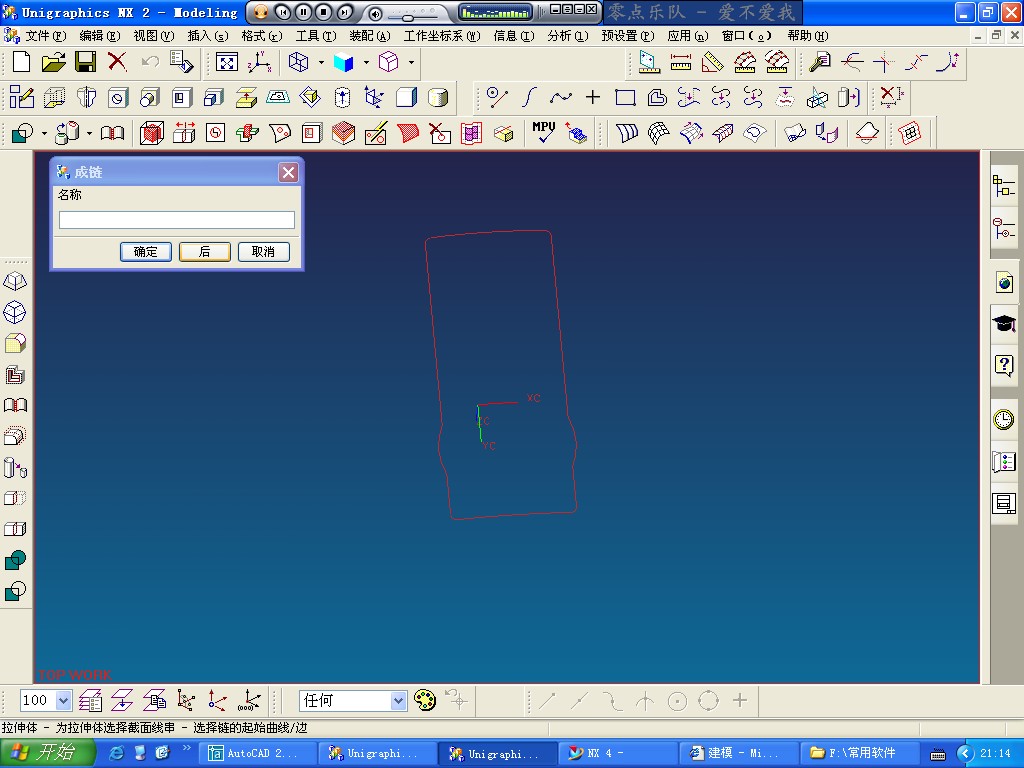The image size is (1024, 768).
Task: Click the New file icon
Action: (22, 63)
